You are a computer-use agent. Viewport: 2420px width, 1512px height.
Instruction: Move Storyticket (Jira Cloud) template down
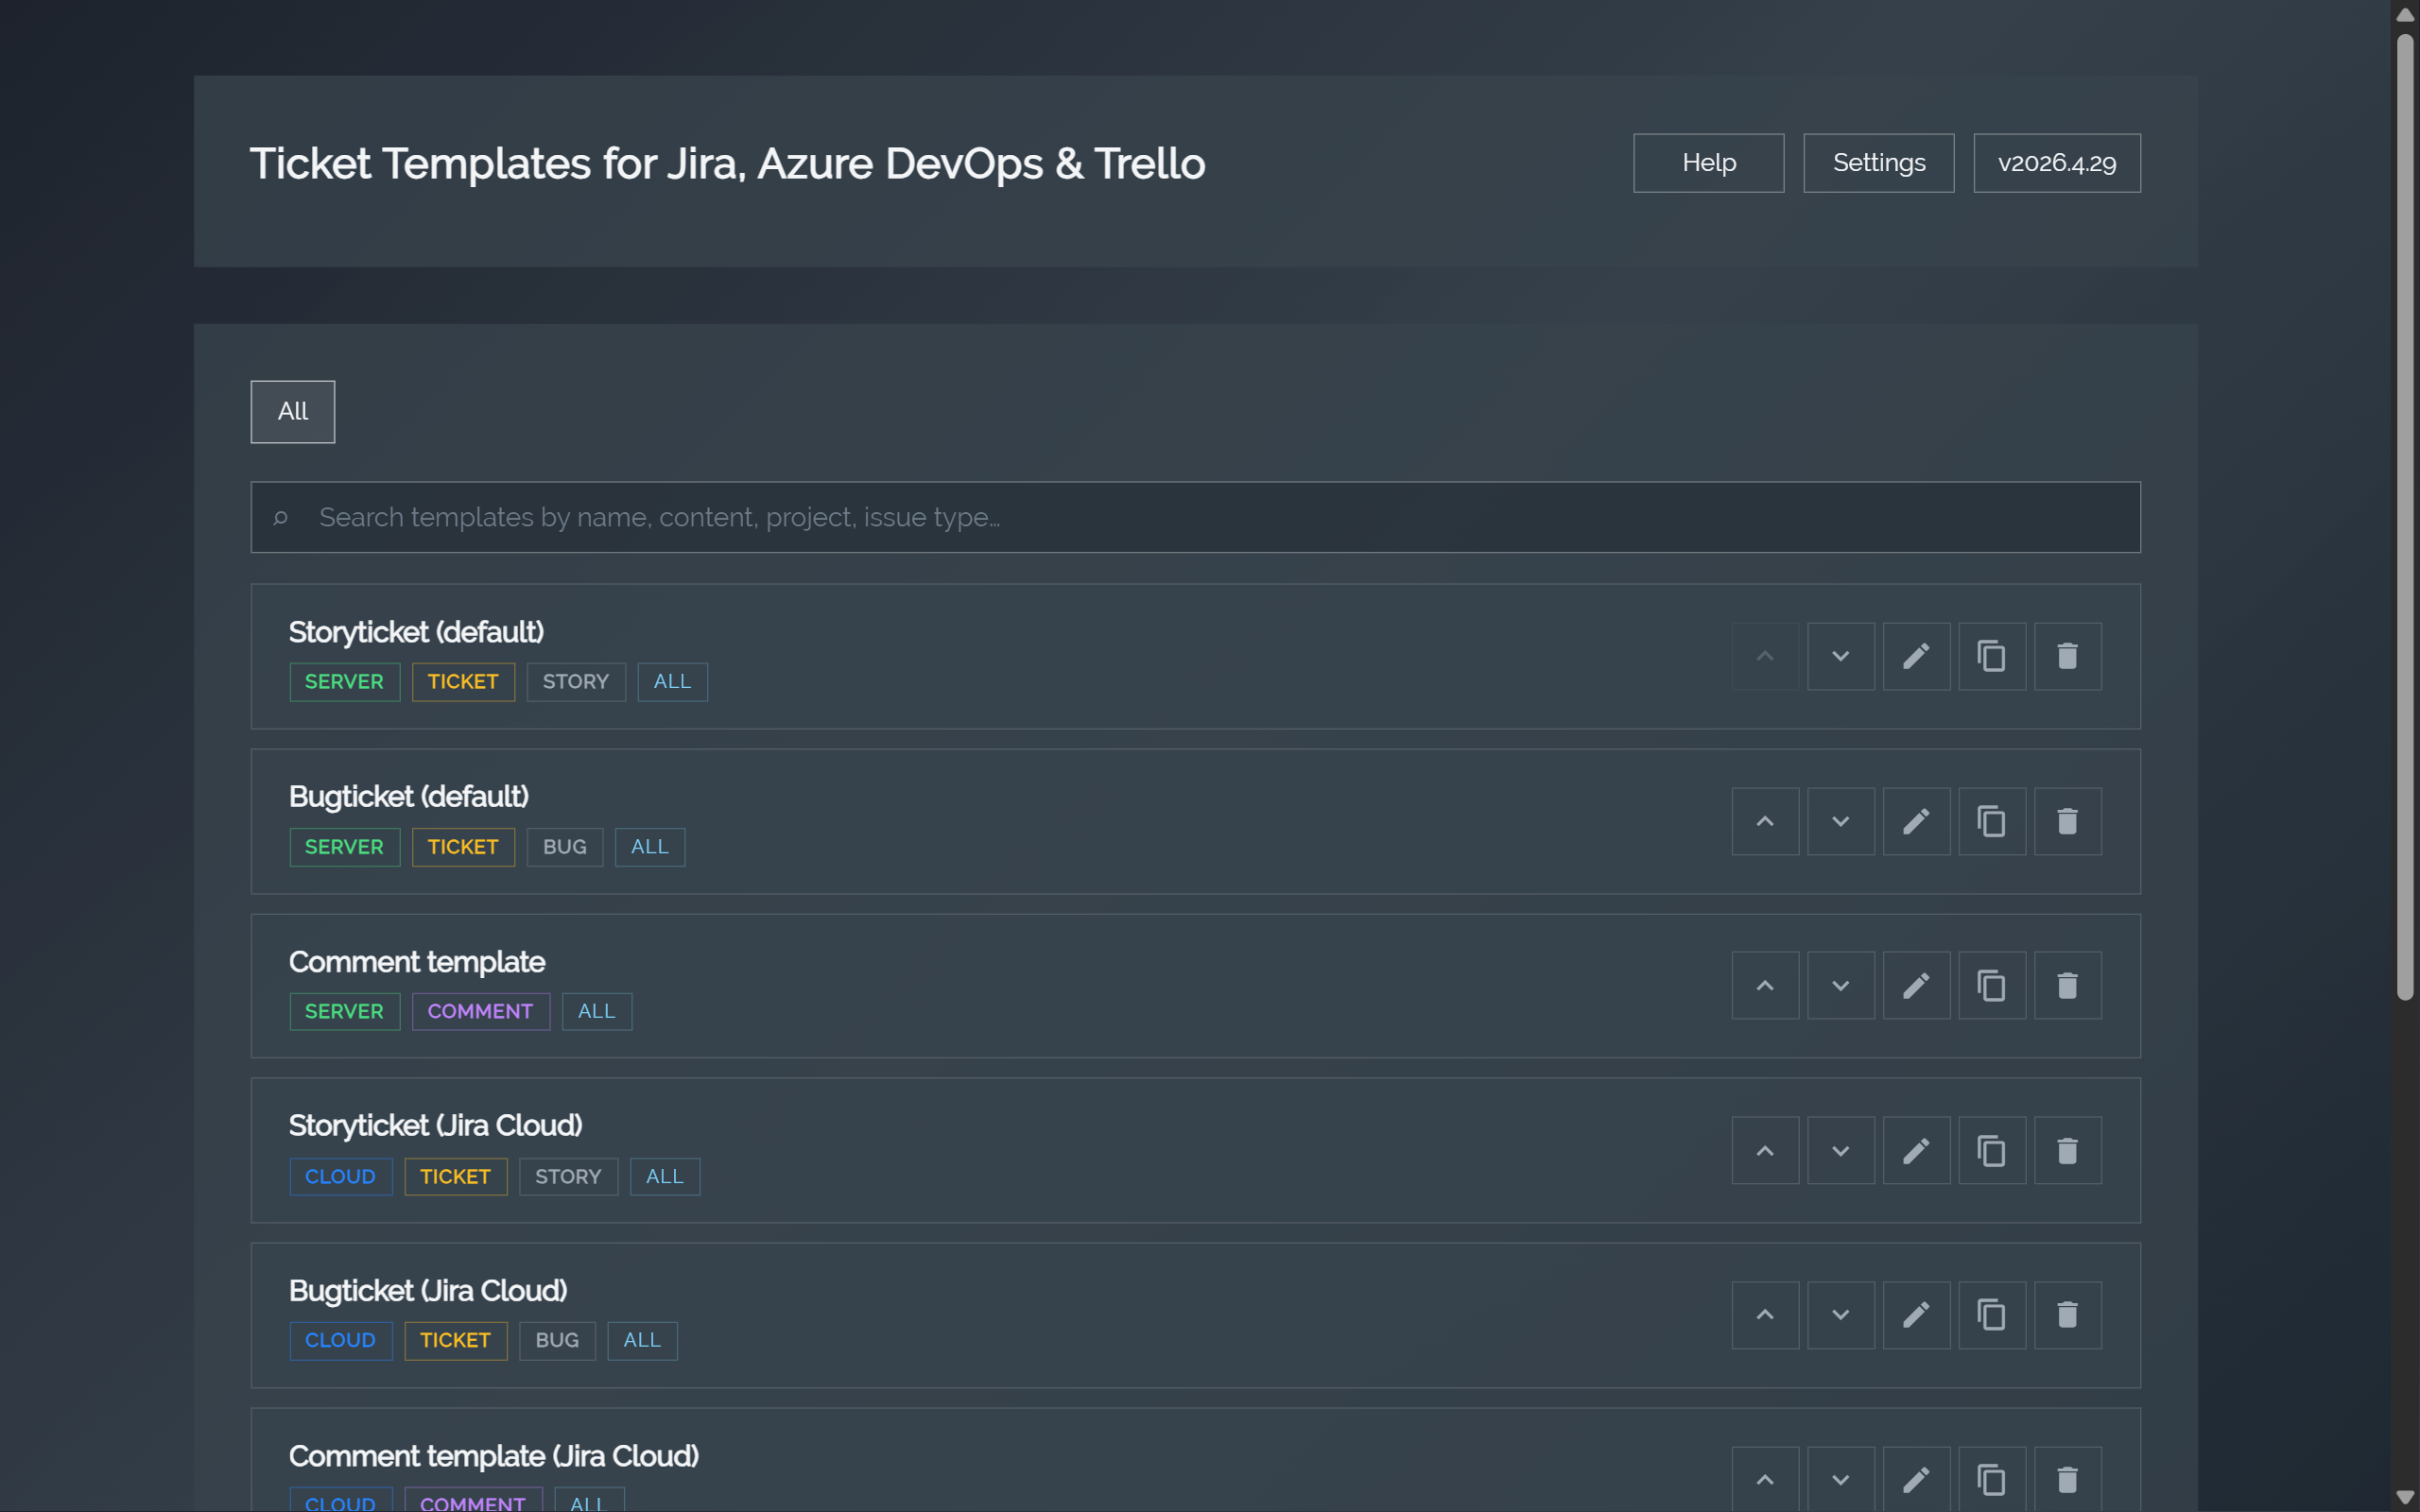click(x=1840, y=1150)
